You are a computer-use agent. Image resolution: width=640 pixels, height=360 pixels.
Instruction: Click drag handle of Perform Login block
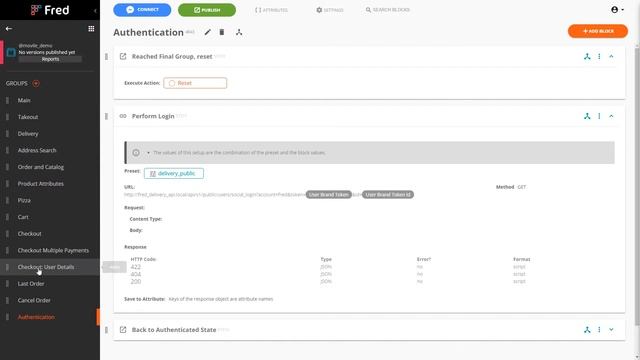pos(107,116)
